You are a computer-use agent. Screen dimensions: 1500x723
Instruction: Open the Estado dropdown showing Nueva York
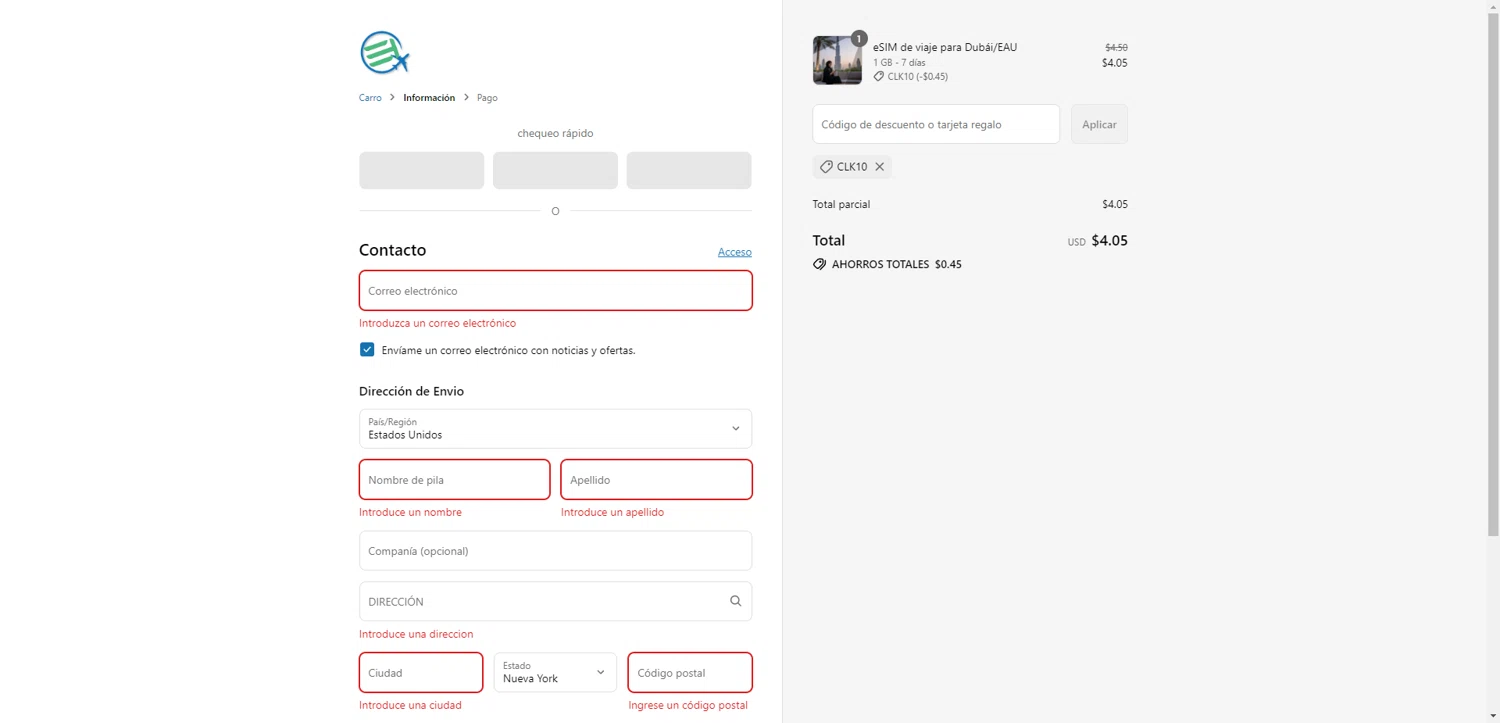click(x=555, y=672)
